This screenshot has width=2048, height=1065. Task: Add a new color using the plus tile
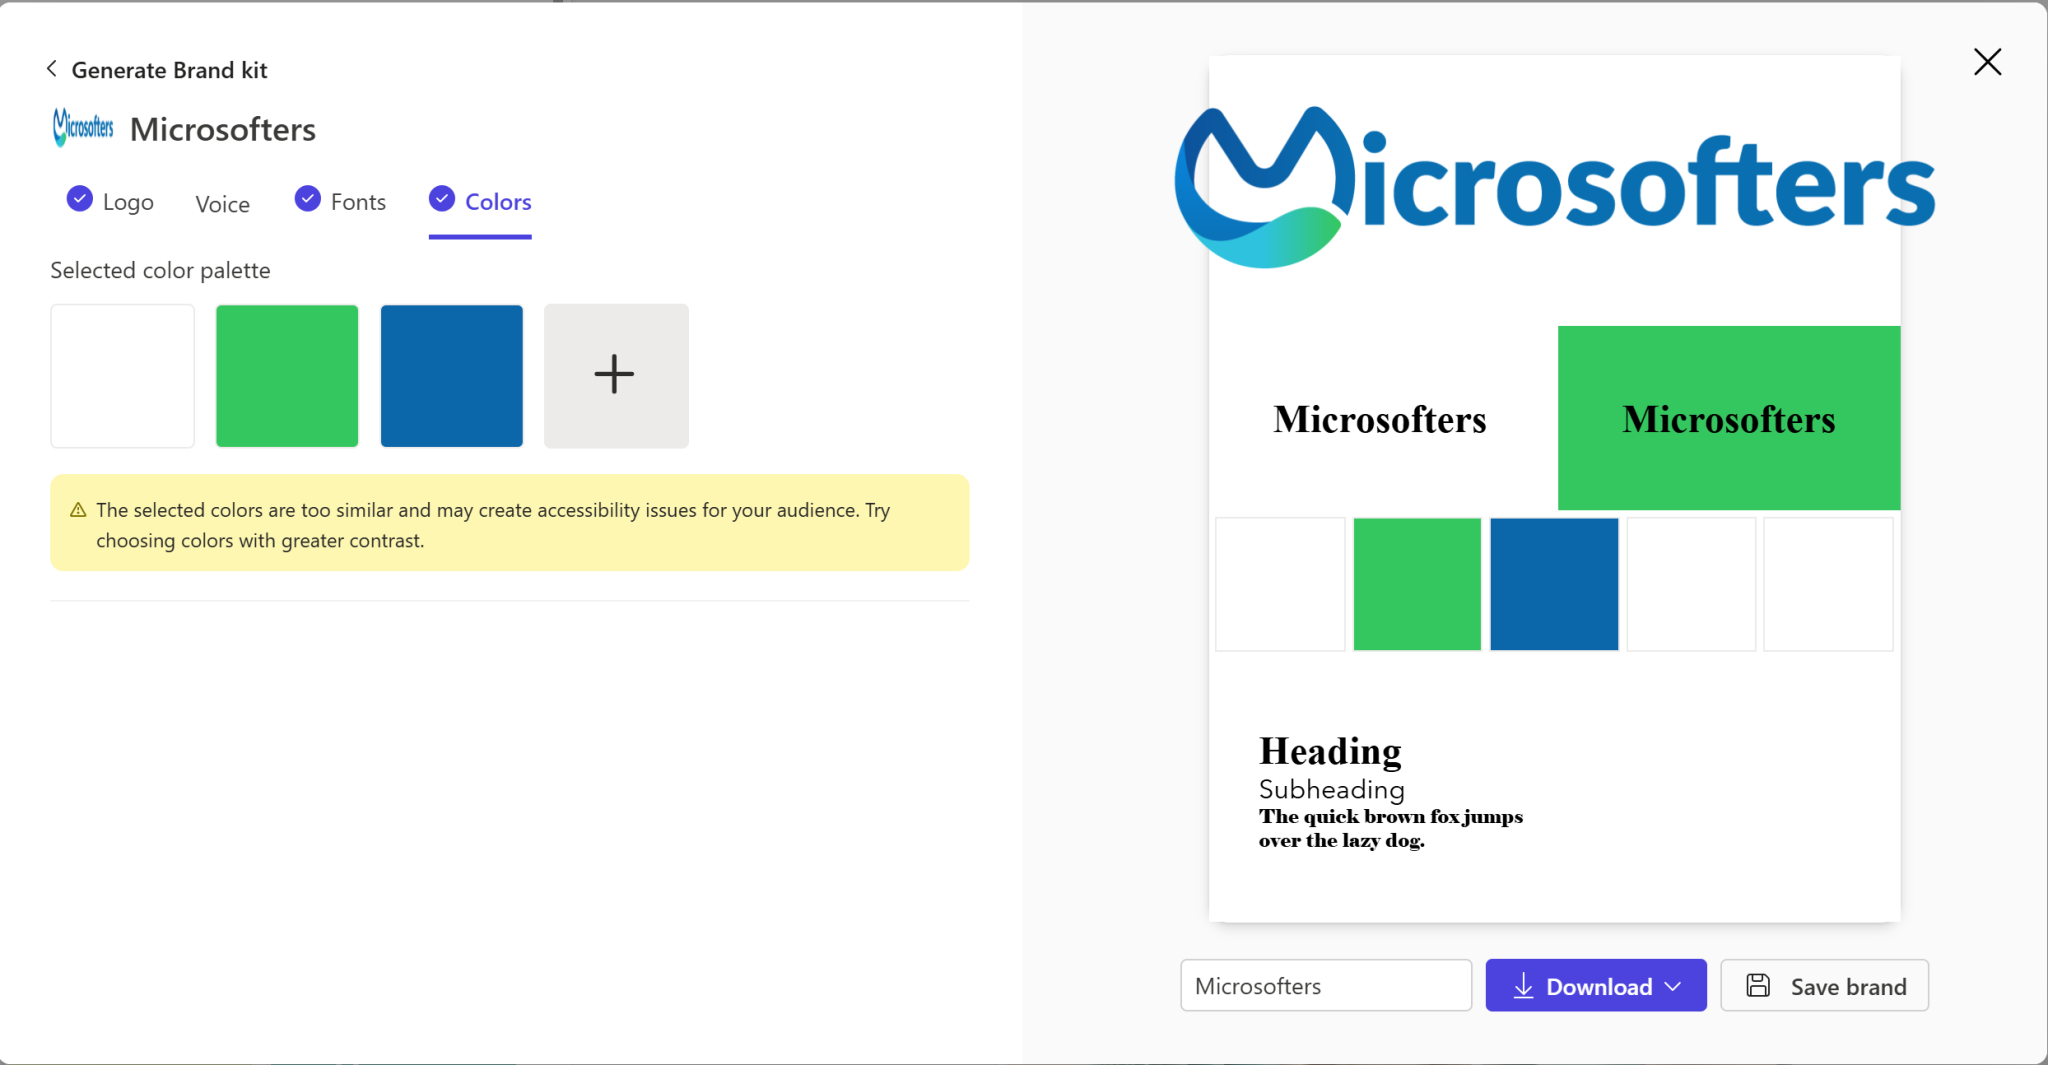pos(614,375)
